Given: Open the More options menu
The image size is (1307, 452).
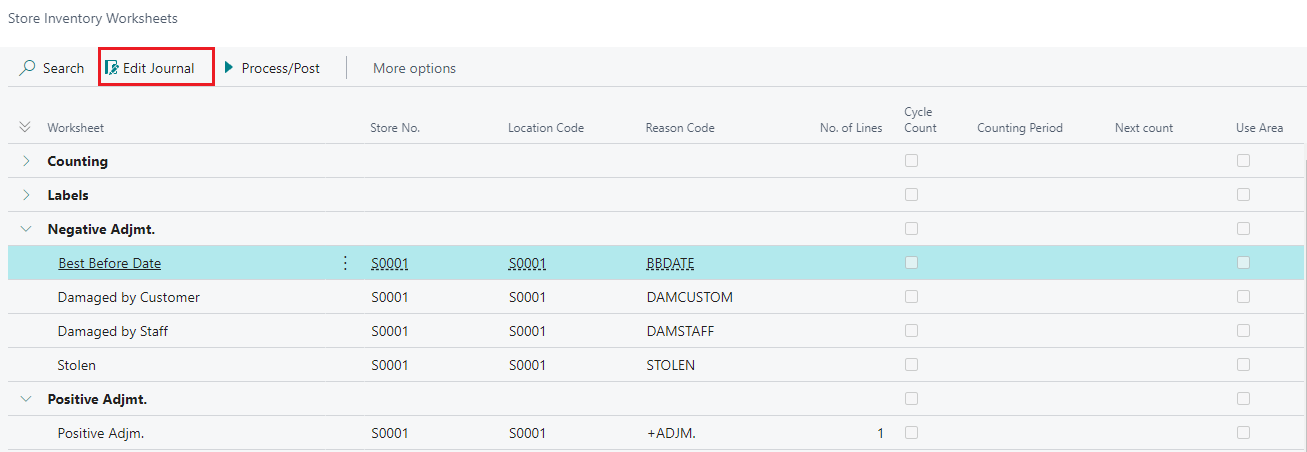Looking at the screenshot, I should tap(414, 68).
